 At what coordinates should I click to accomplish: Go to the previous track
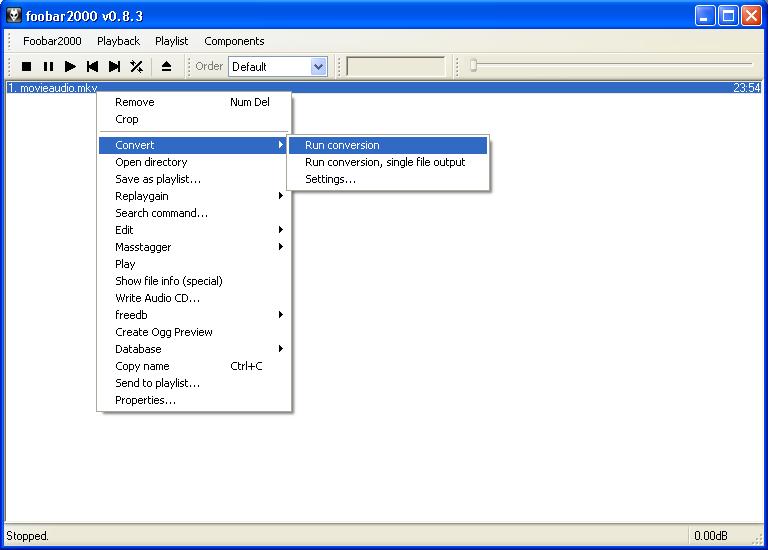click(x=92, y=66)
